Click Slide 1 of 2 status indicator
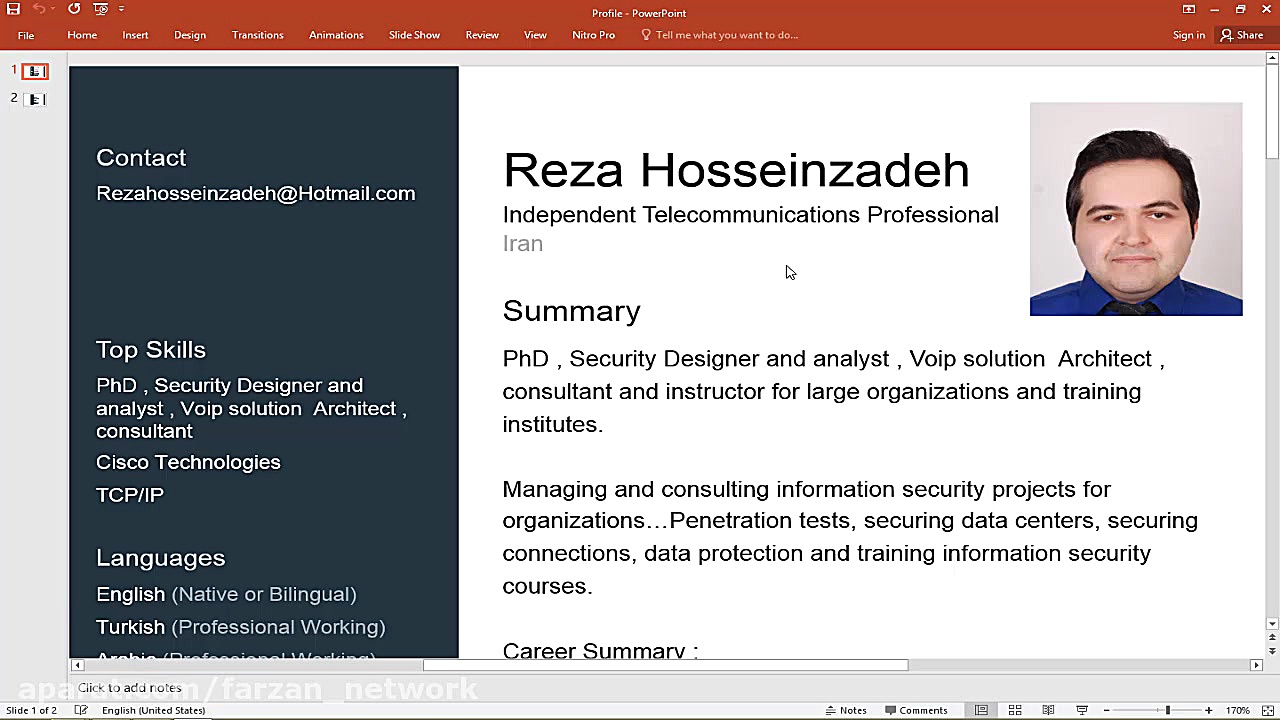The width and height of the screenshot is (1280, 720). (31, 710)
